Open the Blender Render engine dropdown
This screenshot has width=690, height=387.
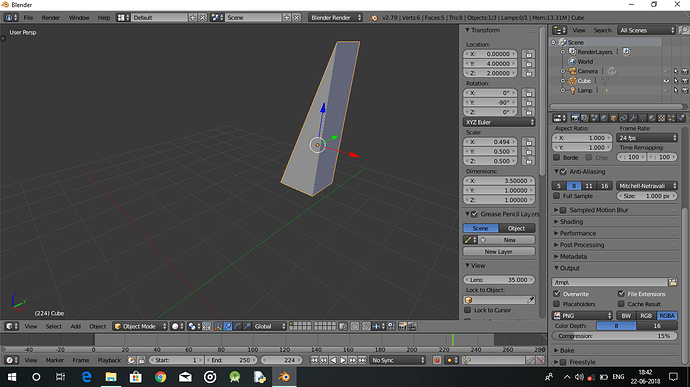335,18
